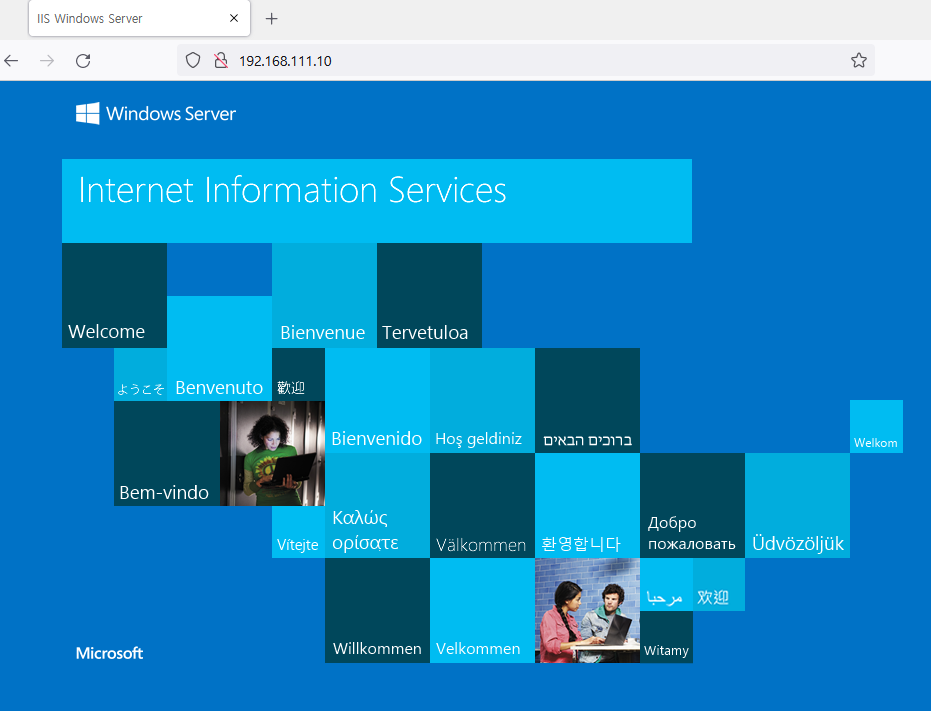Click the Vítejte tile
This screenshot has width=931, height=711.
pos(298,532)
